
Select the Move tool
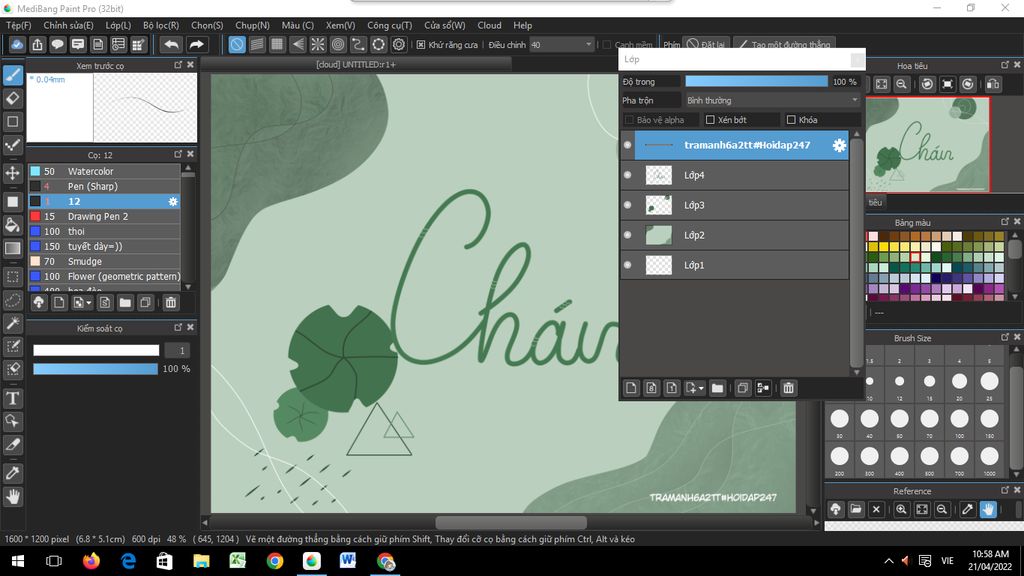pyautogui.click(x=12, y=173)
